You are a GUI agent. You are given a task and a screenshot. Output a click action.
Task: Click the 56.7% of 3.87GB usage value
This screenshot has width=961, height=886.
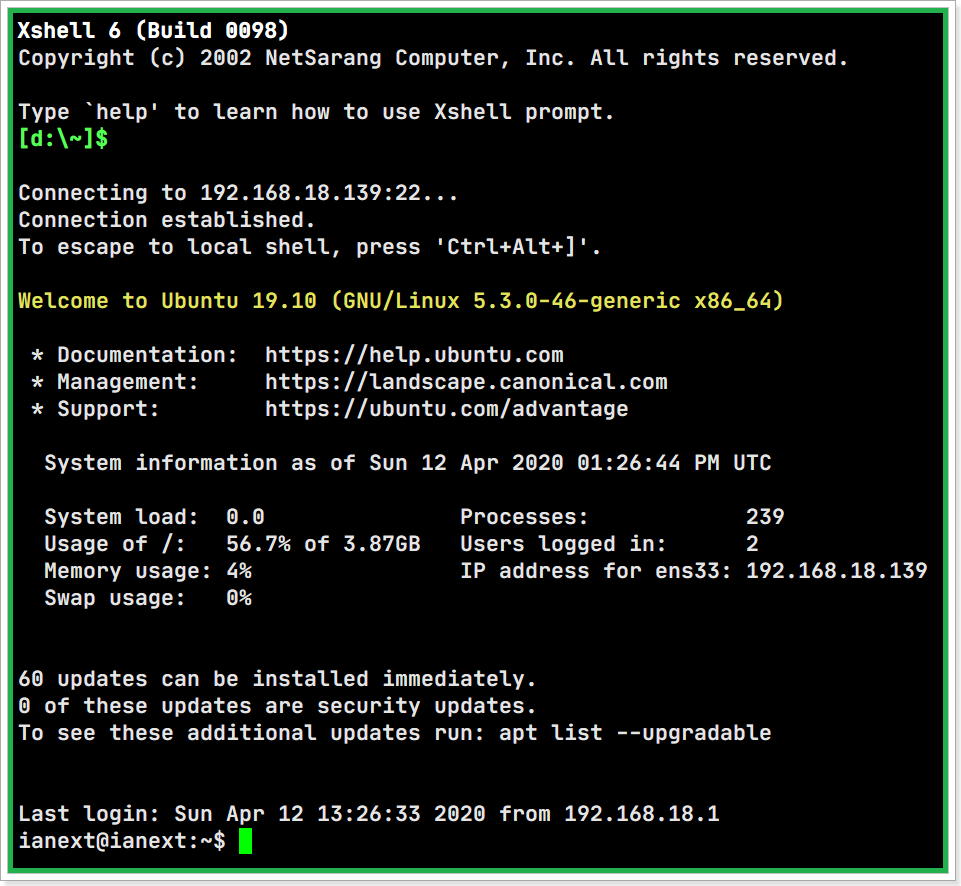(x=324, y=544)
